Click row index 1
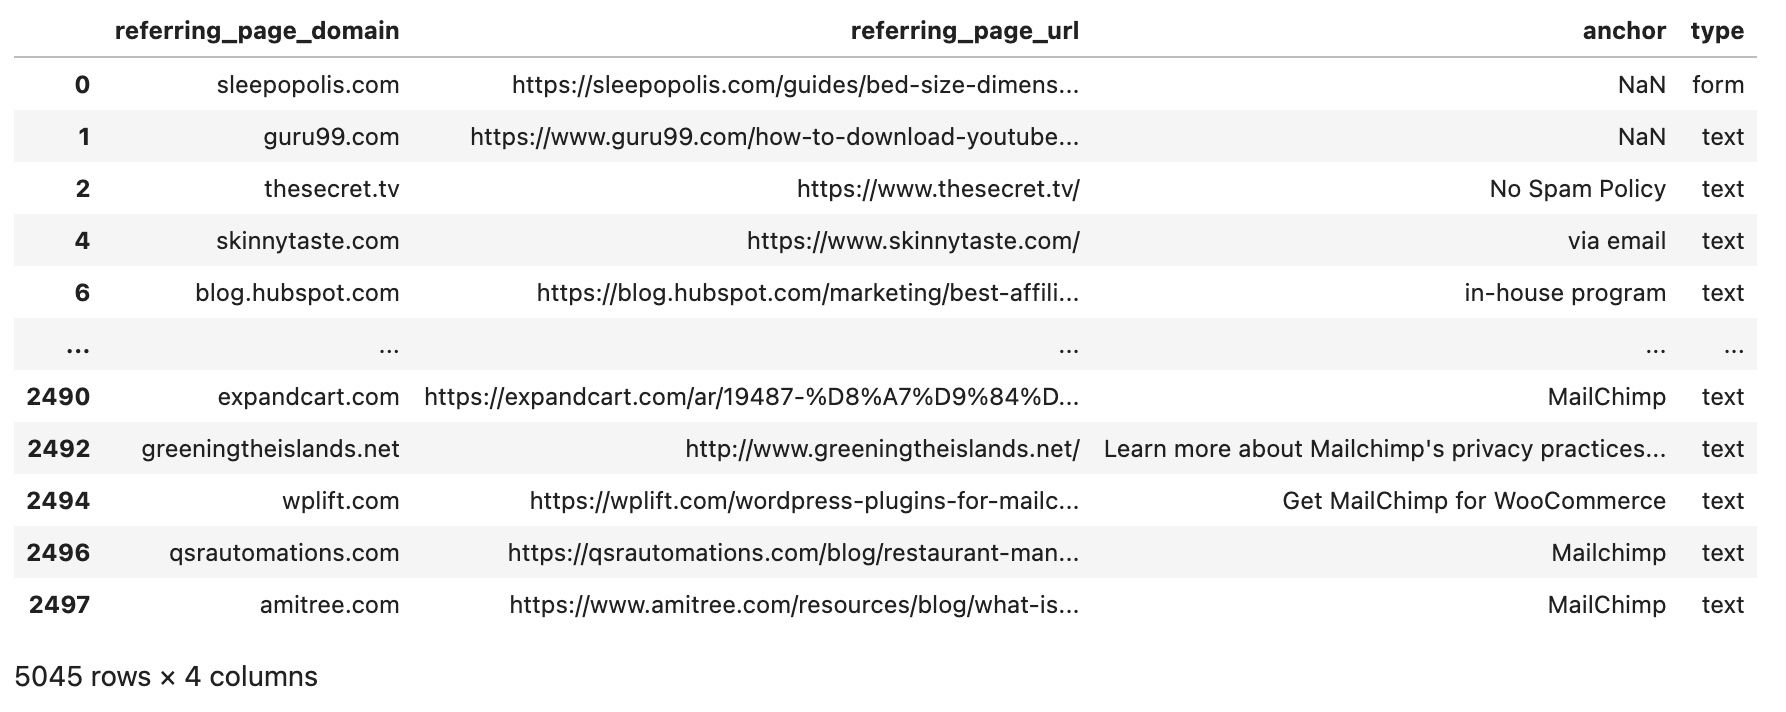1786x712 pixels. coord(84,137)
